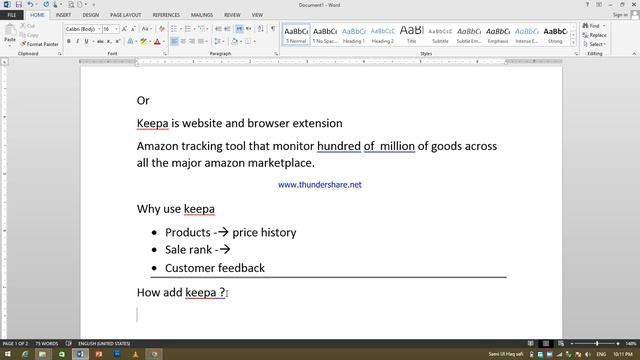Open the 75 WORDS count dialog
This screenshot has width=640, height=360.
coord(47,344)
